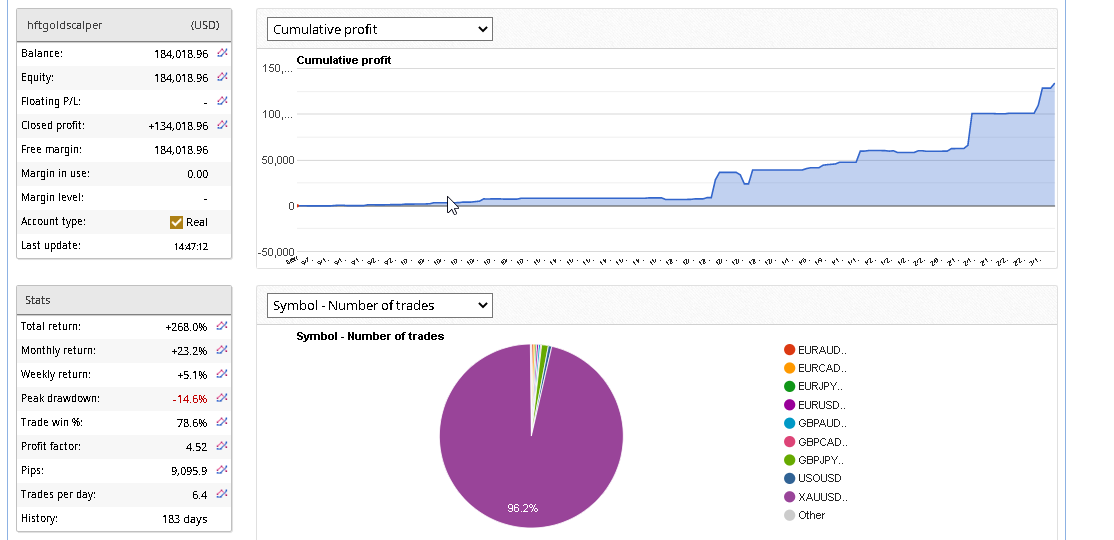Open the Cumulative profit chart dropdown
This screenshot has height=540, width=1114.
380,29
